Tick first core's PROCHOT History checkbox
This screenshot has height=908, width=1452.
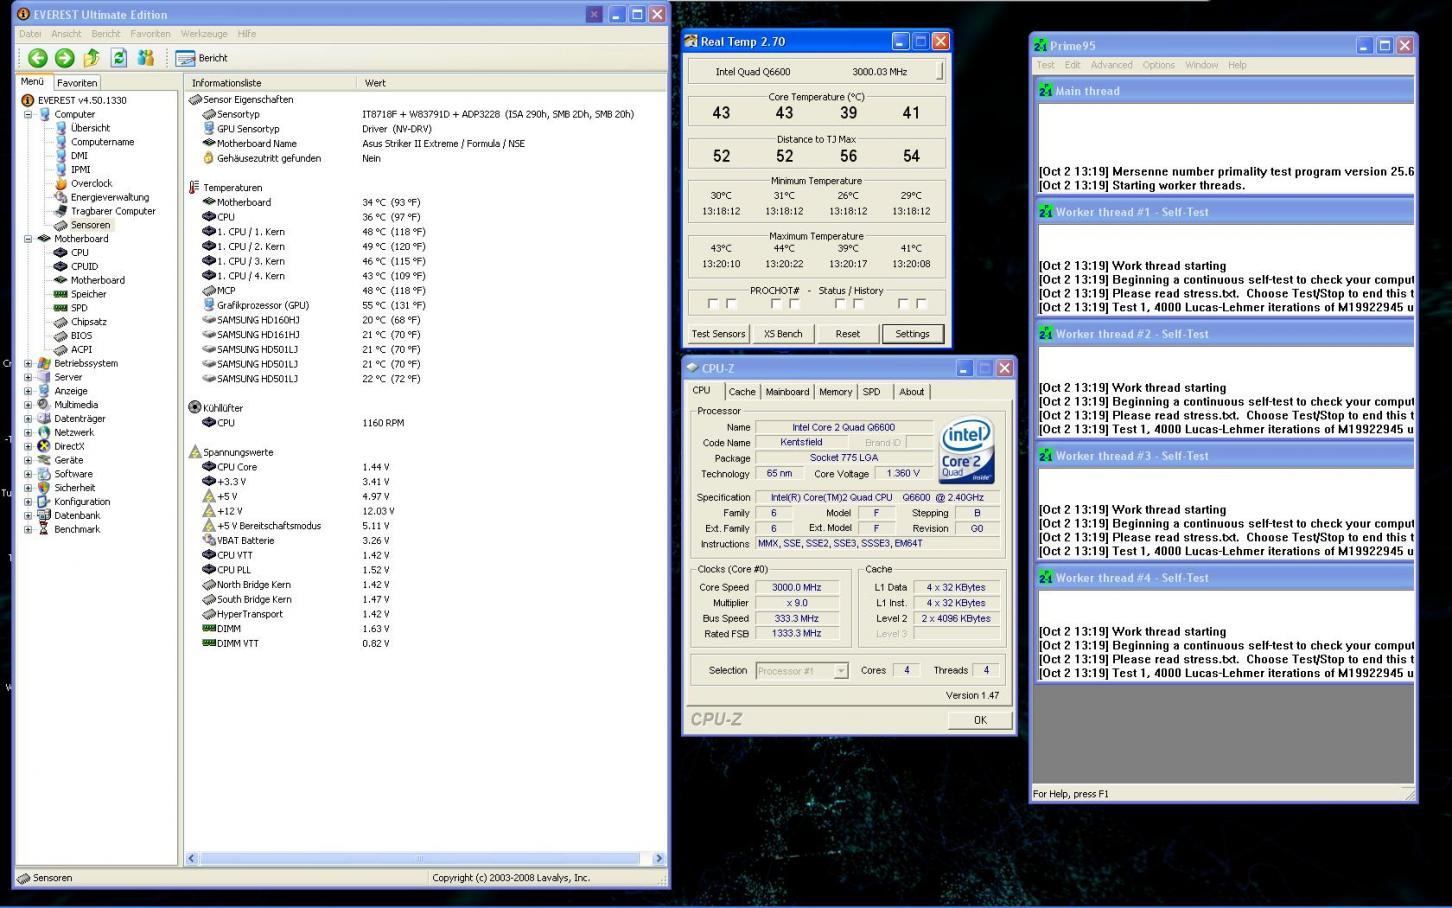coord(731,304)
